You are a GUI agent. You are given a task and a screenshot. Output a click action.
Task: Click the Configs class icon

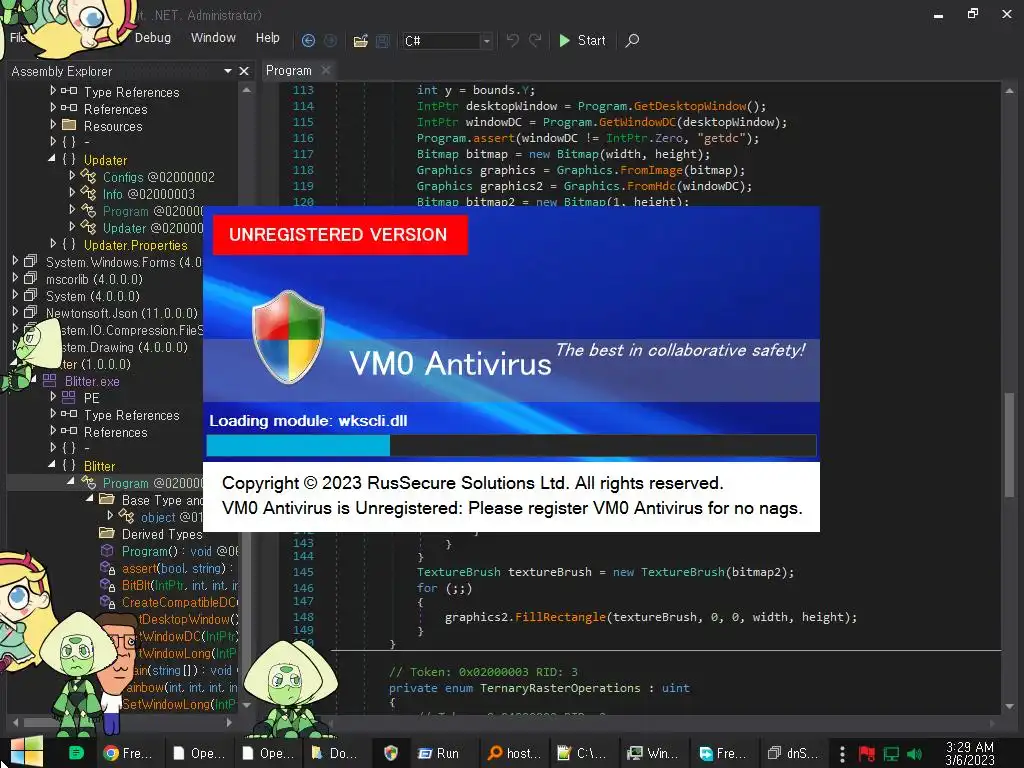coord(88,176)
